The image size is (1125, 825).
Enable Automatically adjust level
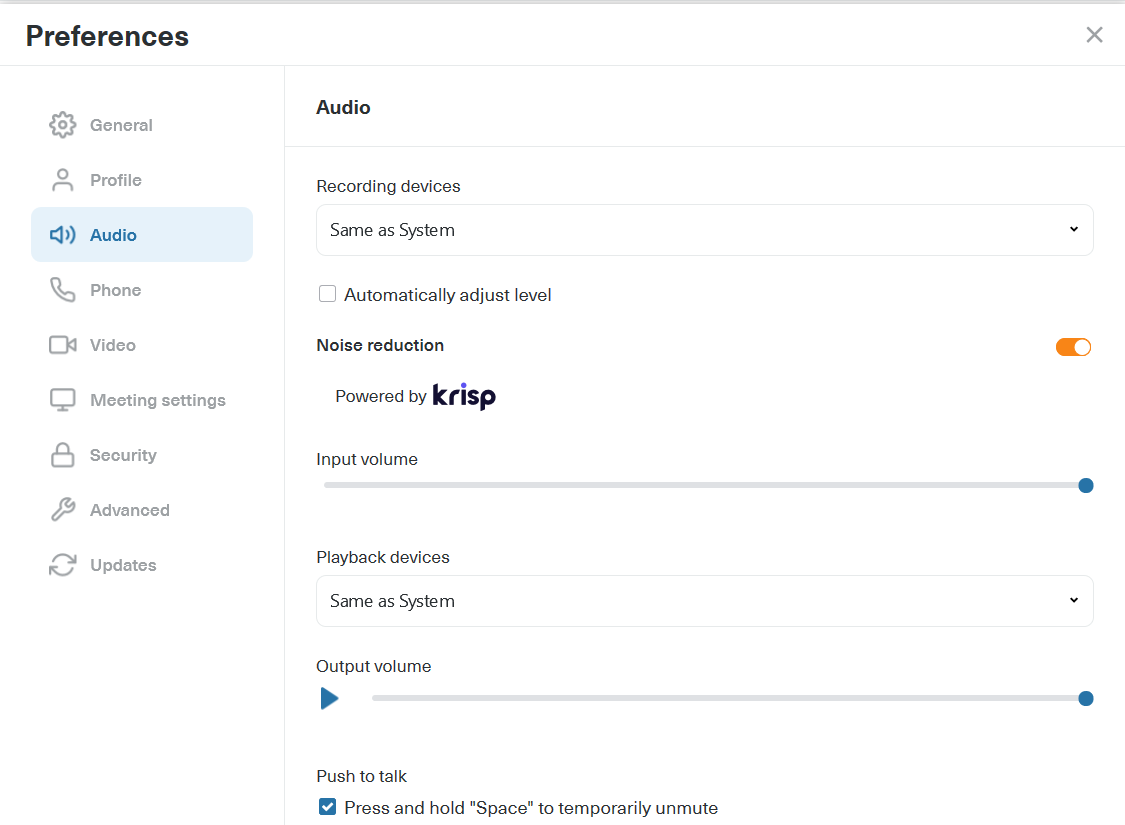point(327,293)
